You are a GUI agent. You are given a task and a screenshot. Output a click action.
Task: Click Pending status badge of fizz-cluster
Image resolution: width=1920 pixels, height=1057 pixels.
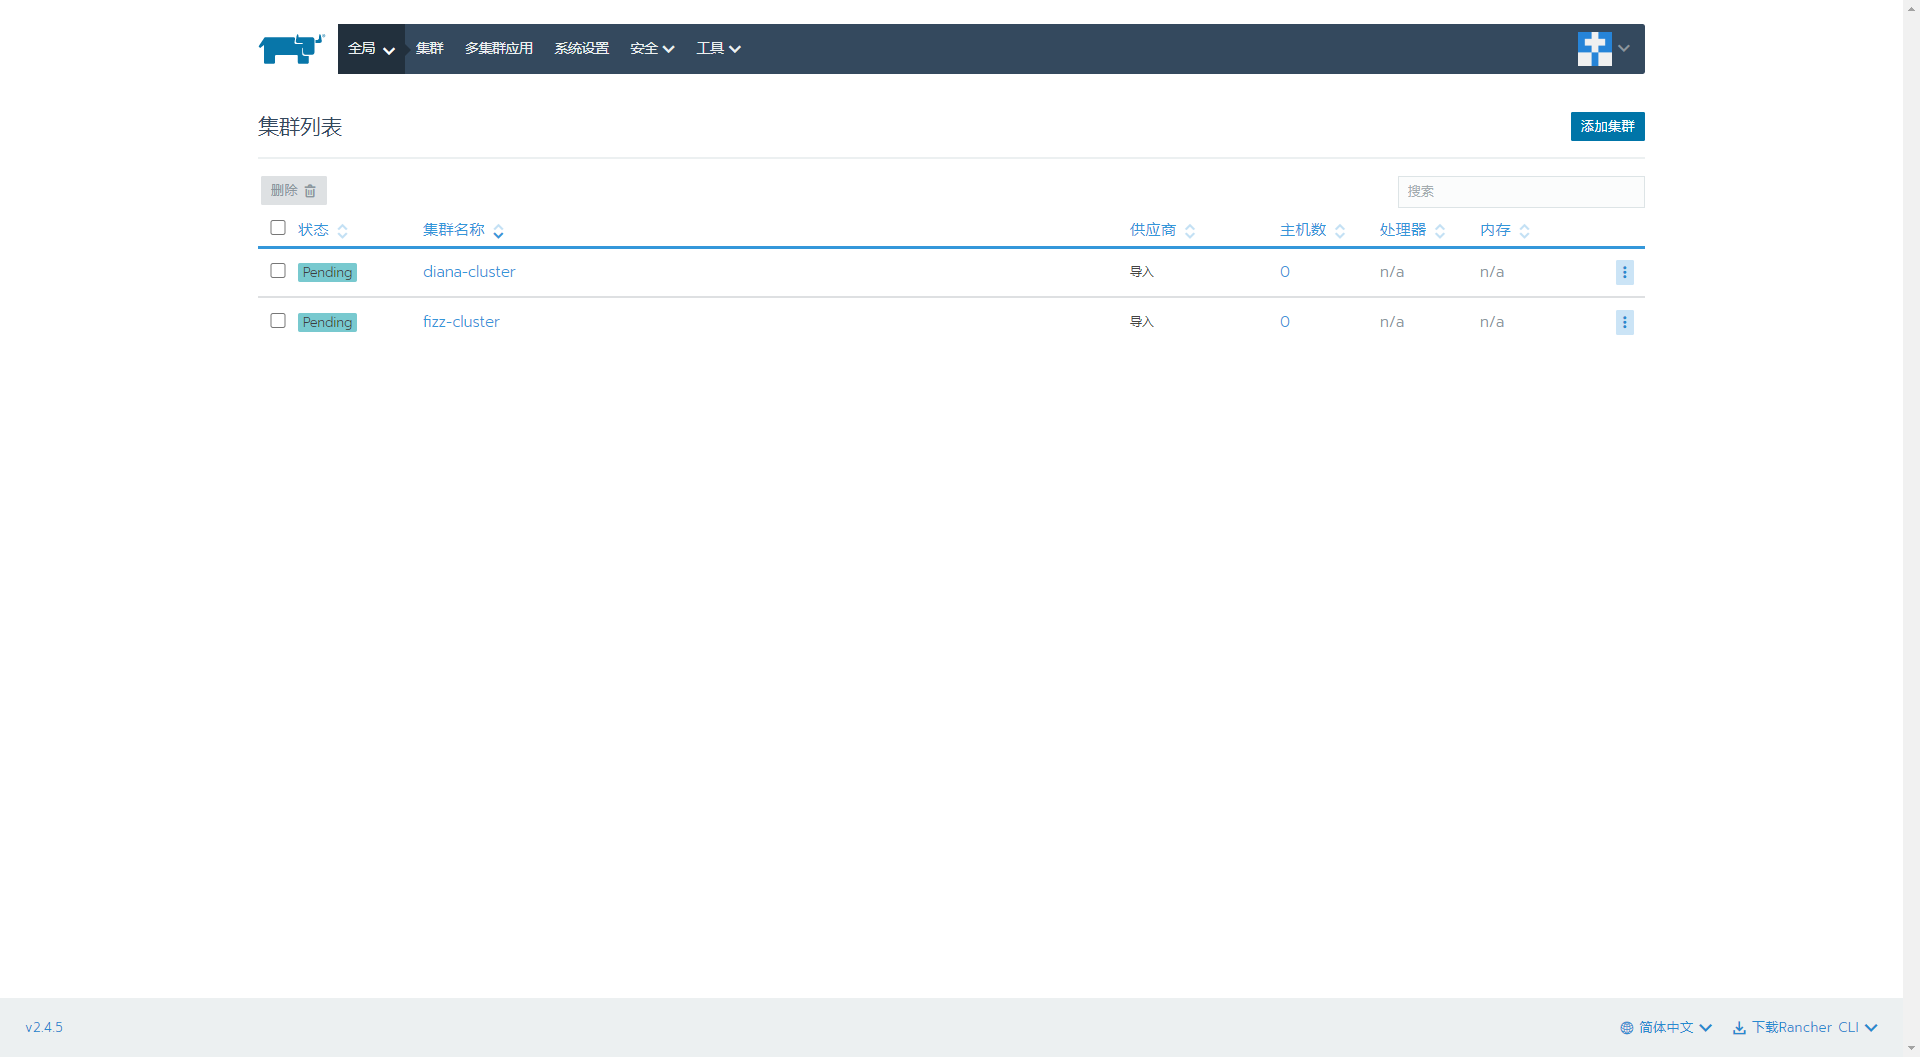(327, 322)
